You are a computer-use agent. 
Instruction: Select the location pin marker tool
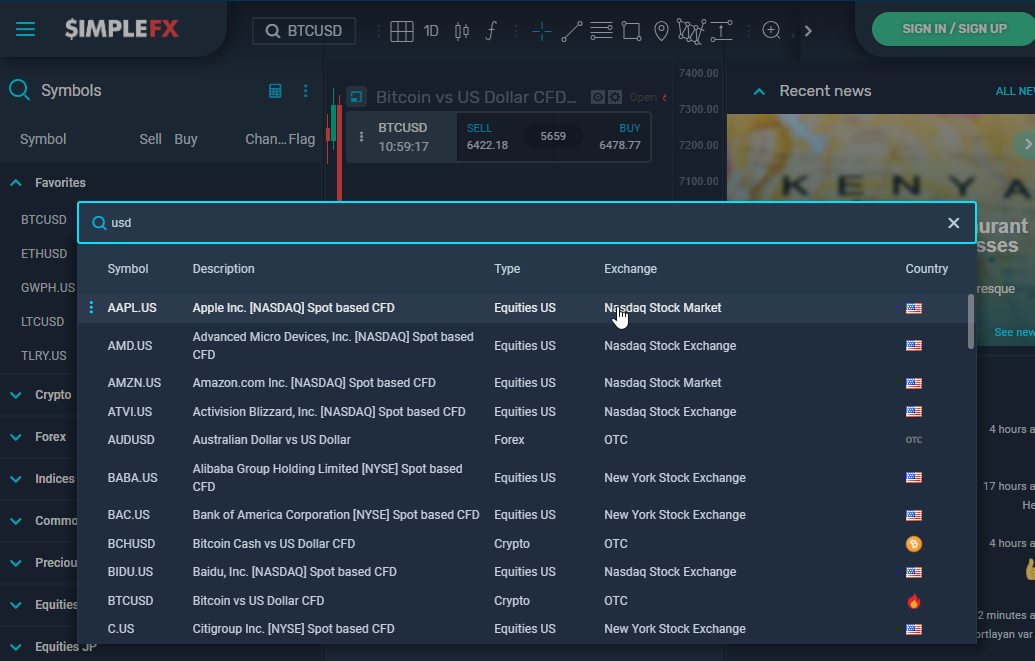661,31
